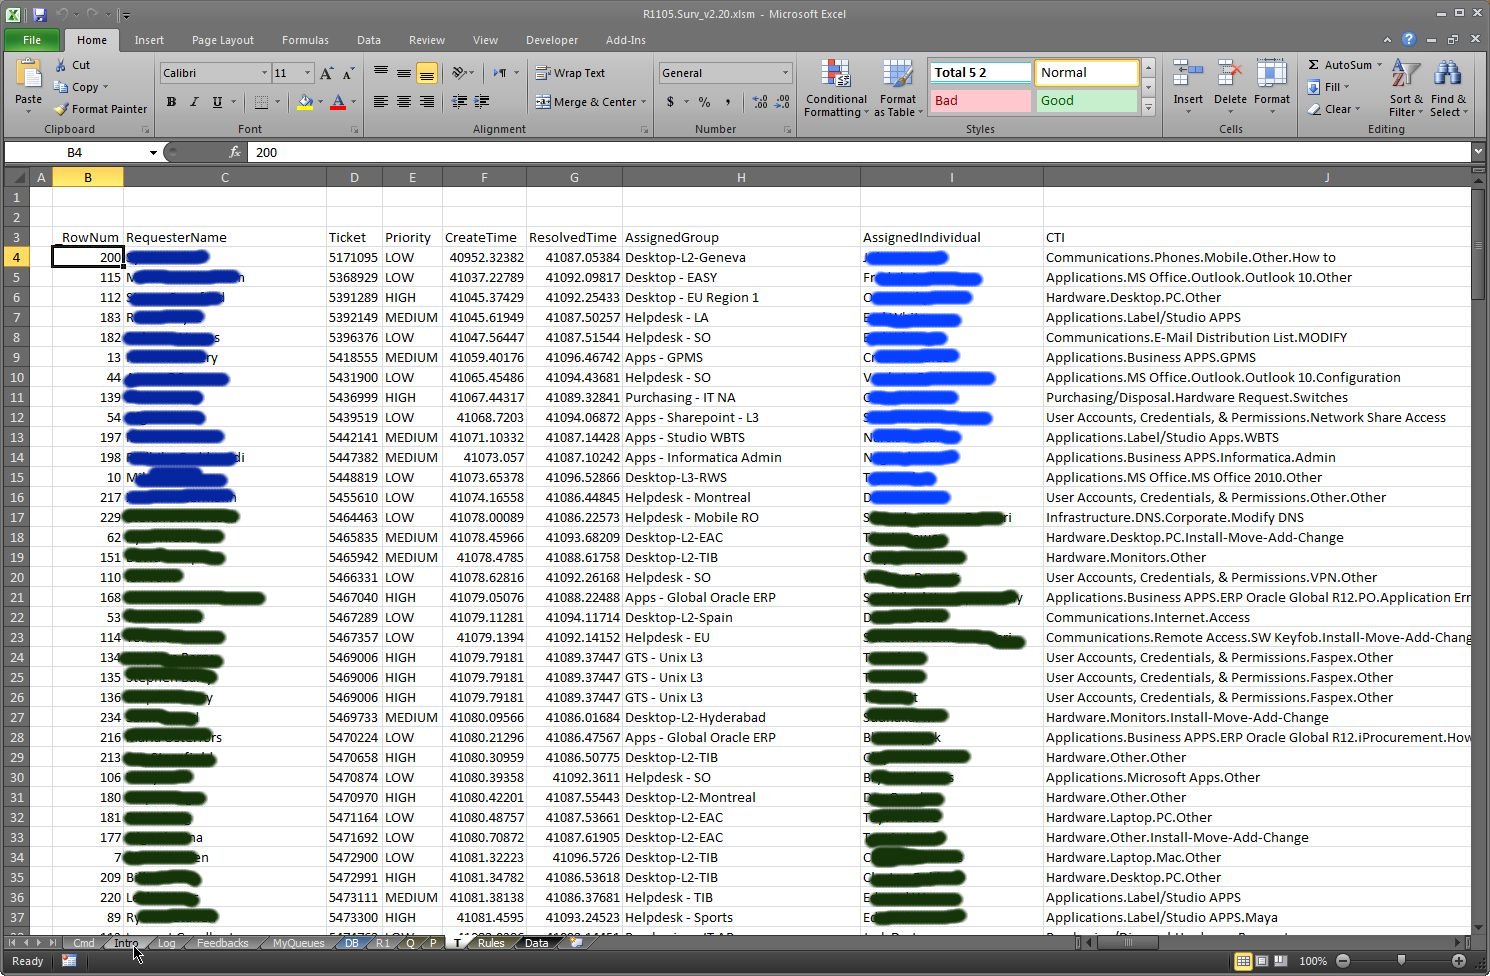Open Format as Table gallery
This screenshot has width=1490, height=976.
(897, 88)
